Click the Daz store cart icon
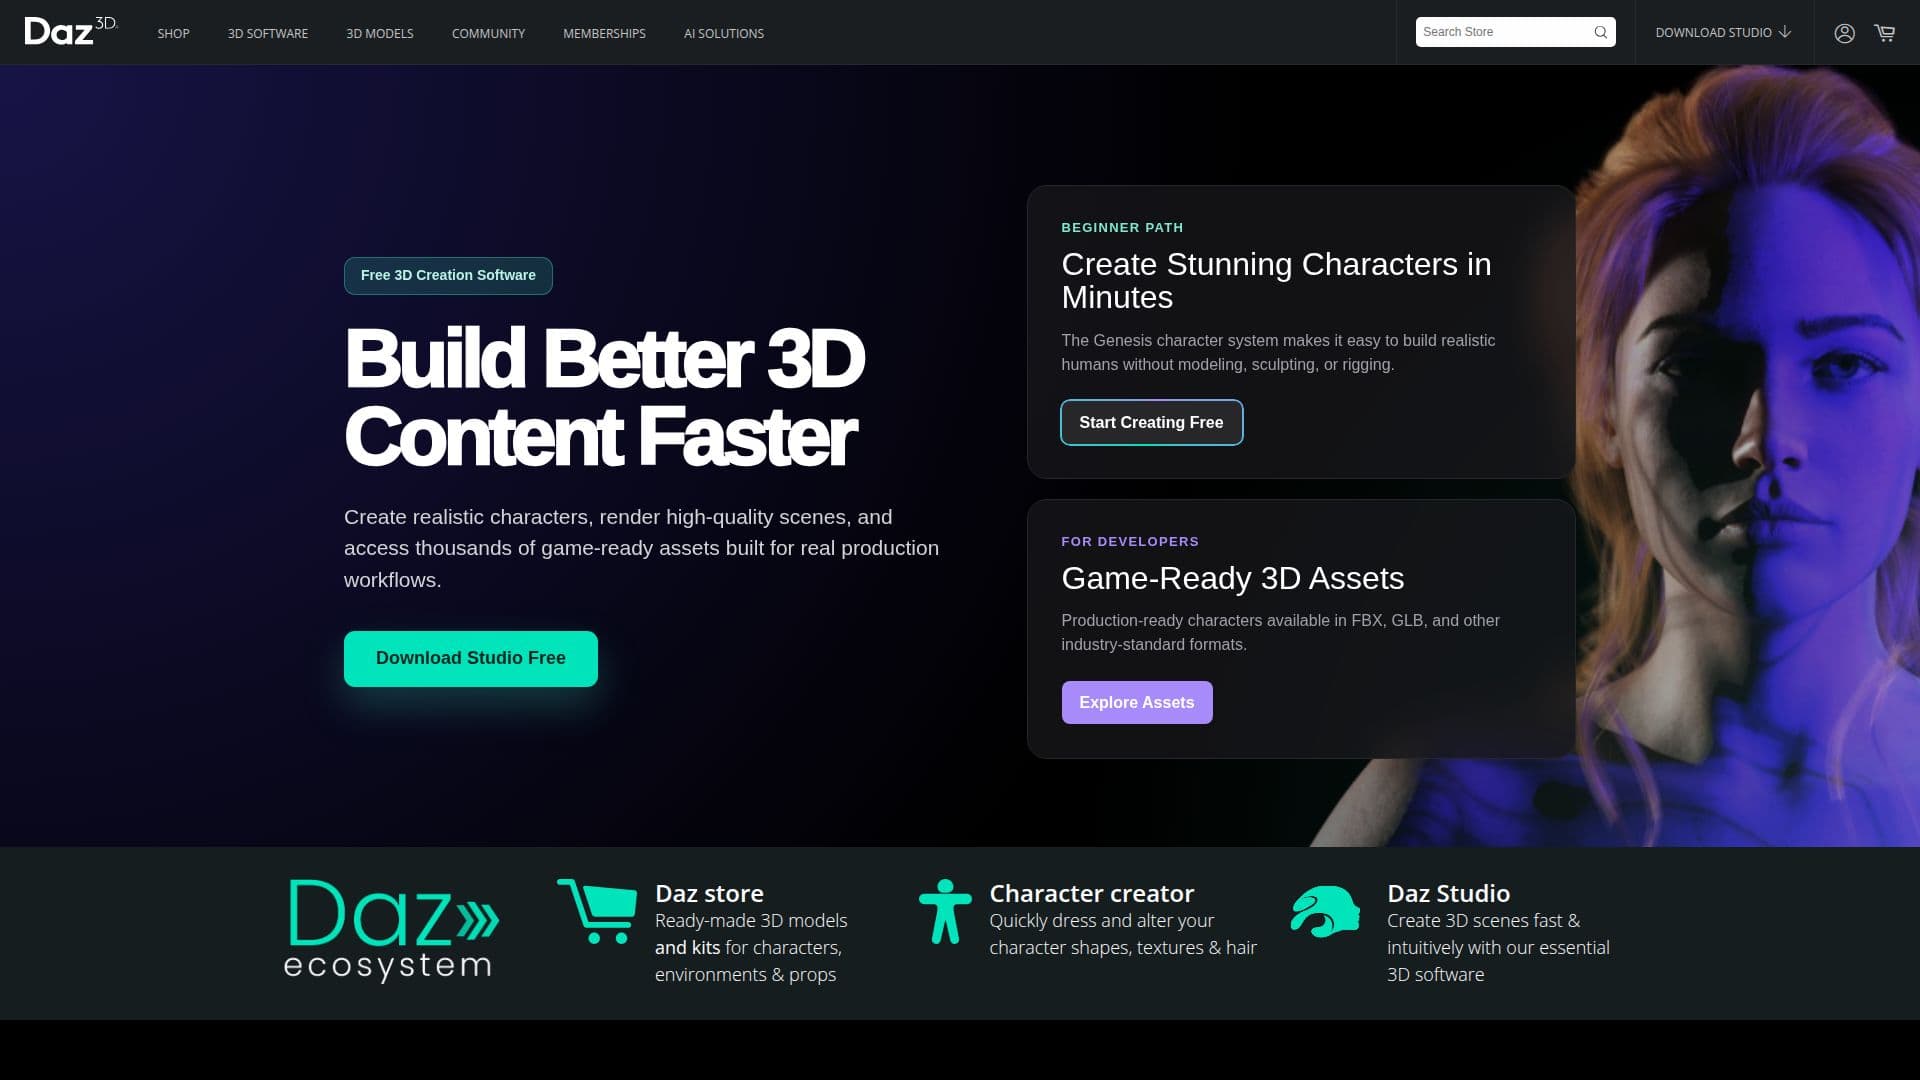The height and width of the screenshot is (1080, 1920). (597, 911)
